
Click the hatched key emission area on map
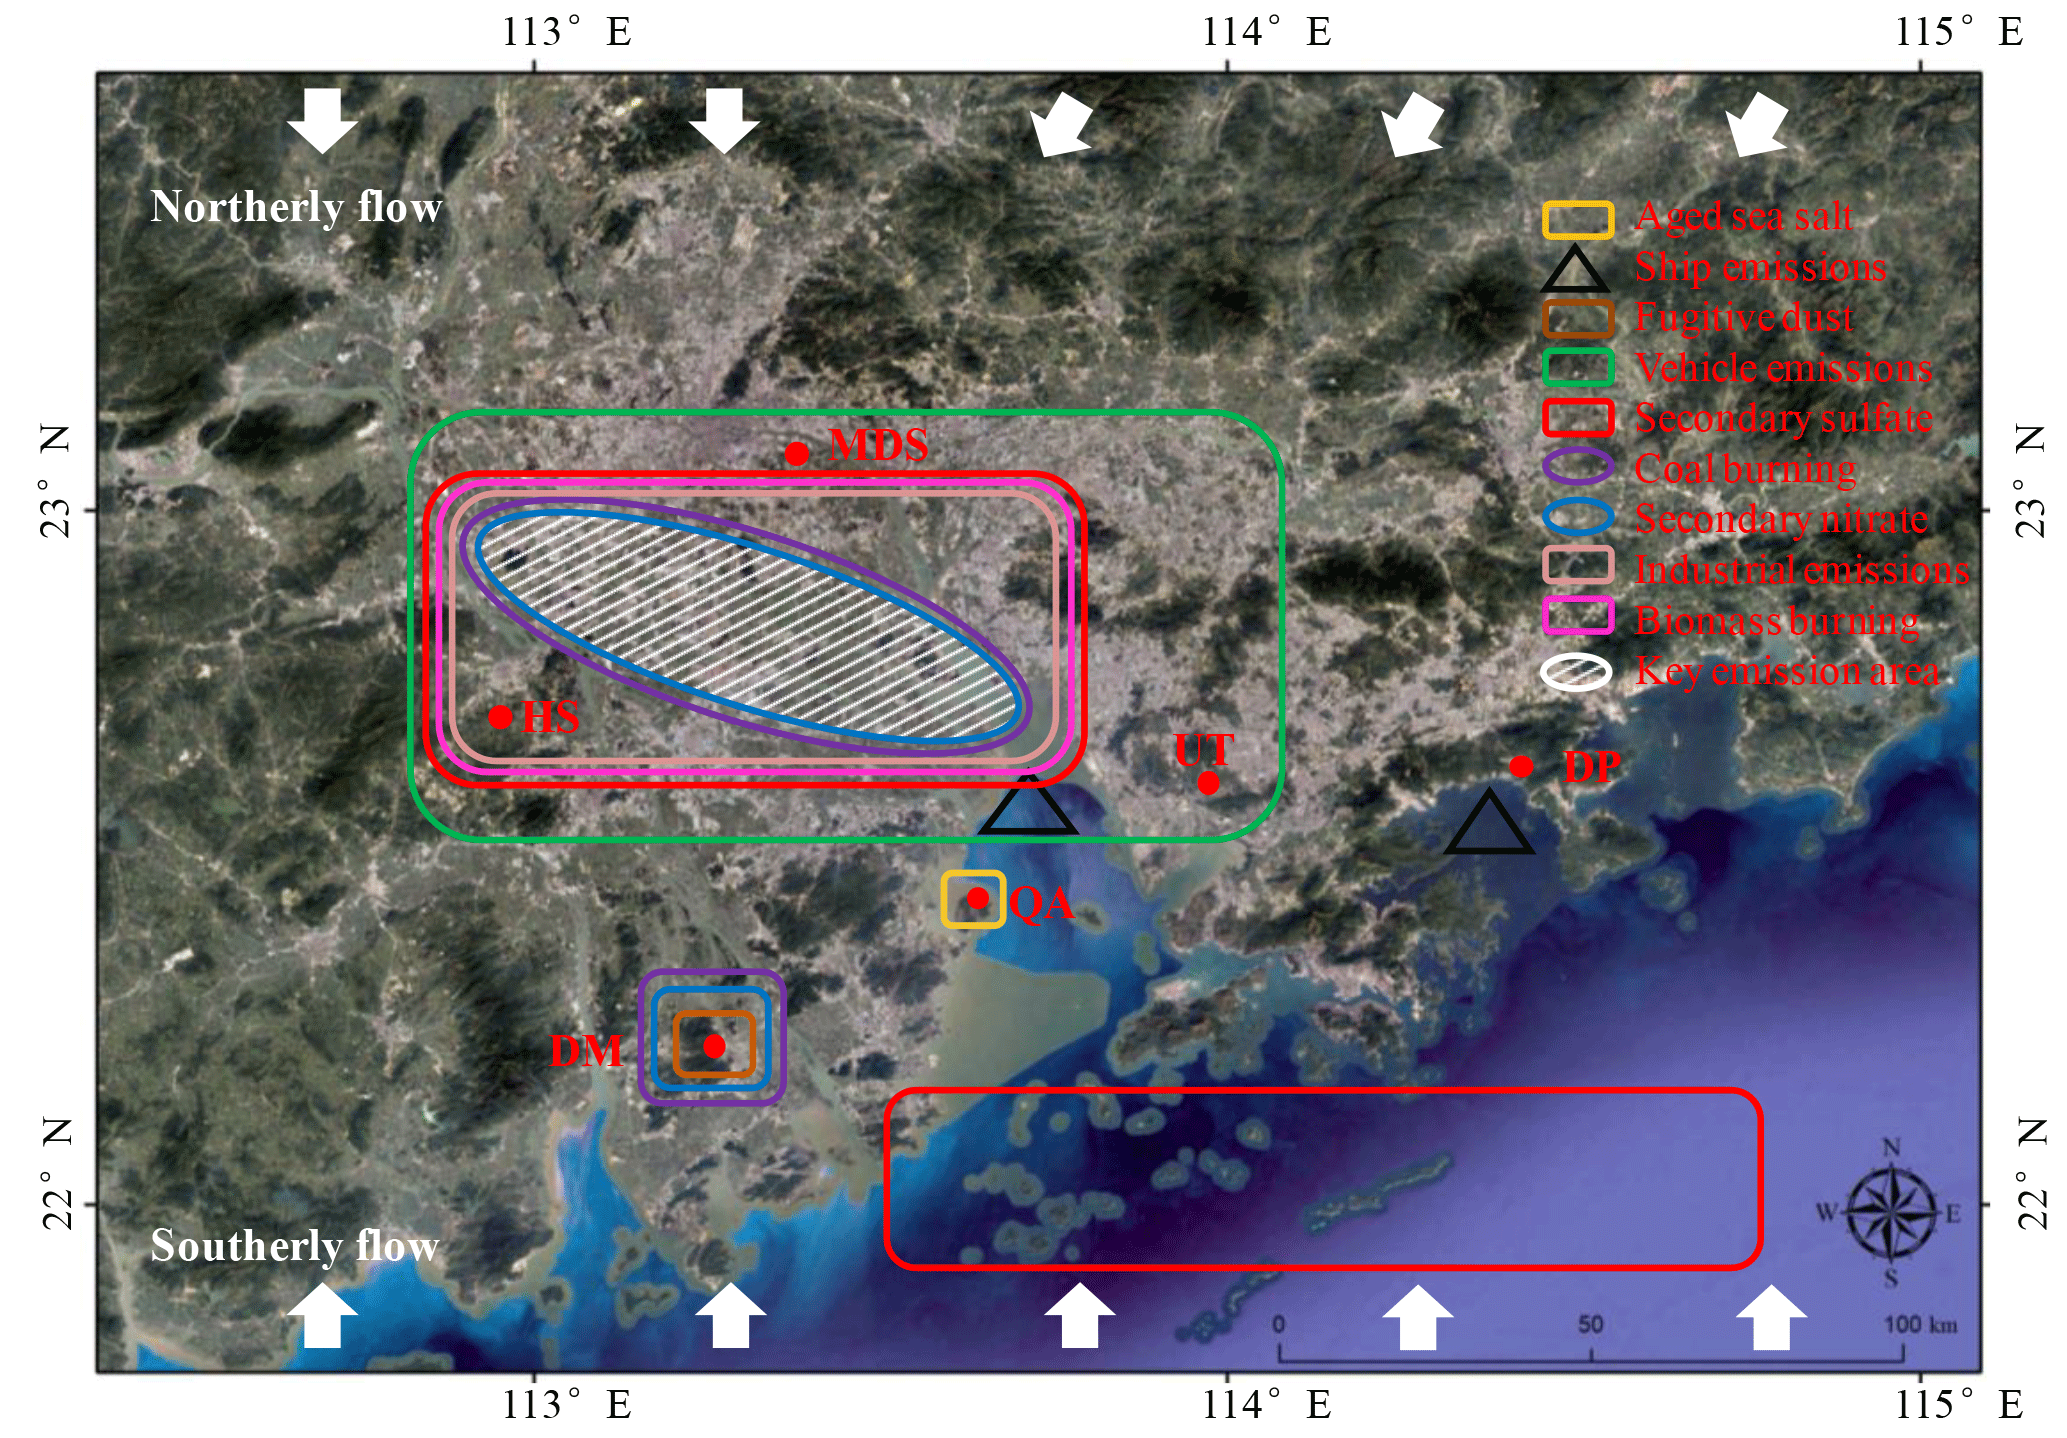[x=750, y=628]
